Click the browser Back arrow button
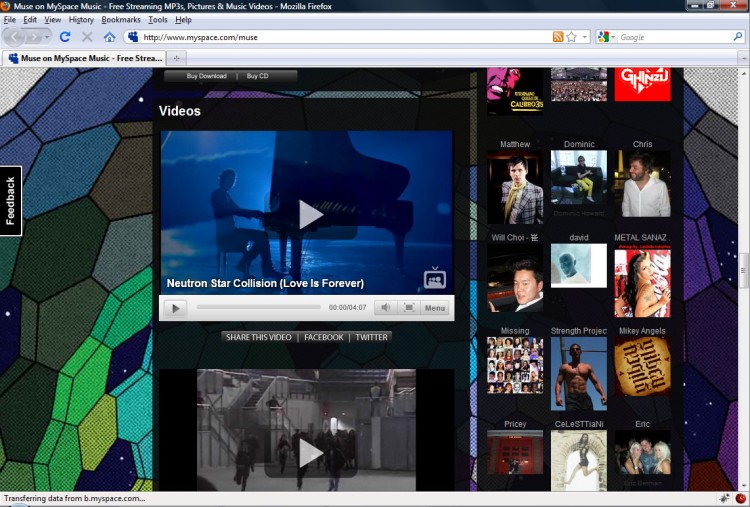 (x=14, y=37)
